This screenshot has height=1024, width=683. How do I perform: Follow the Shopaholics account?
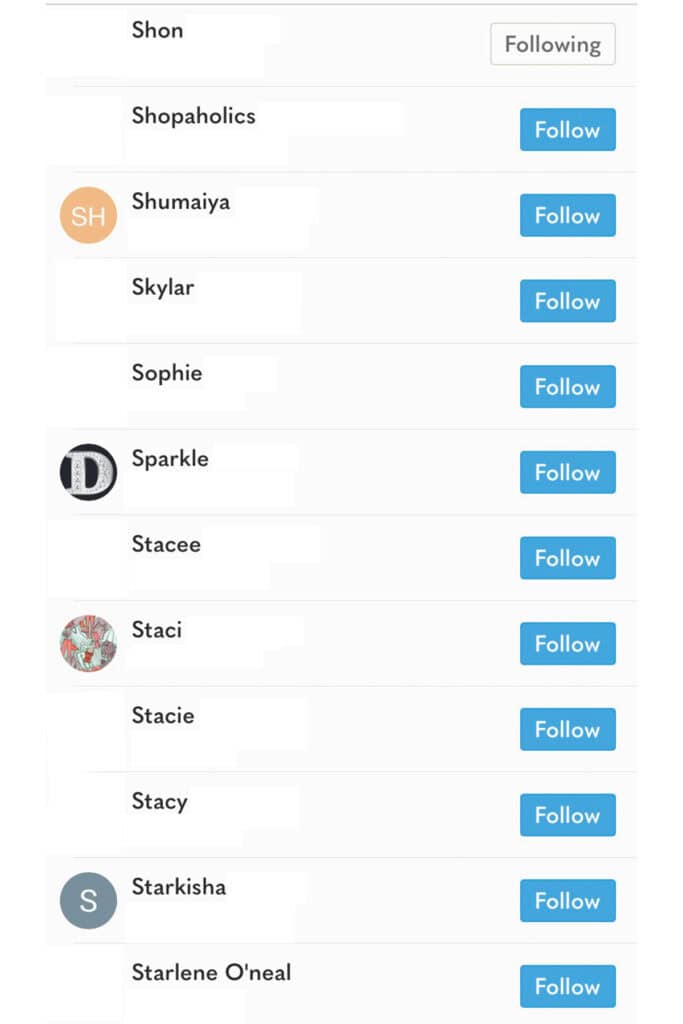567,129
